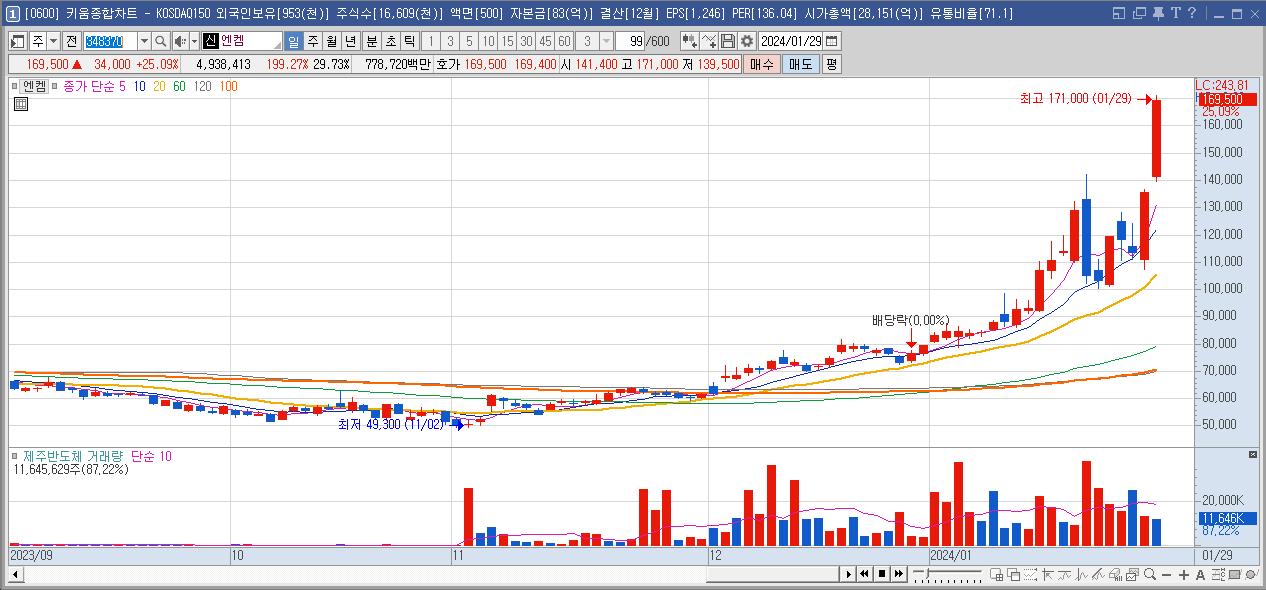Viewport: 1266px width, 590px height.
Task: Click the minus zoom-out icon in bottom toolbar
Action: tap(1166, 575)
